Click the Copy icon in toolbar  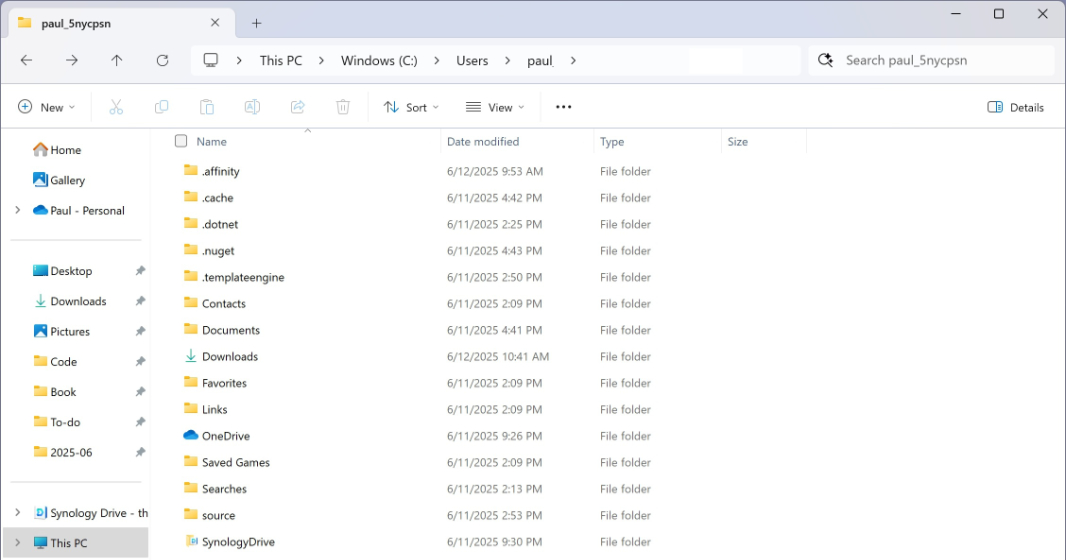pos(161,107)
